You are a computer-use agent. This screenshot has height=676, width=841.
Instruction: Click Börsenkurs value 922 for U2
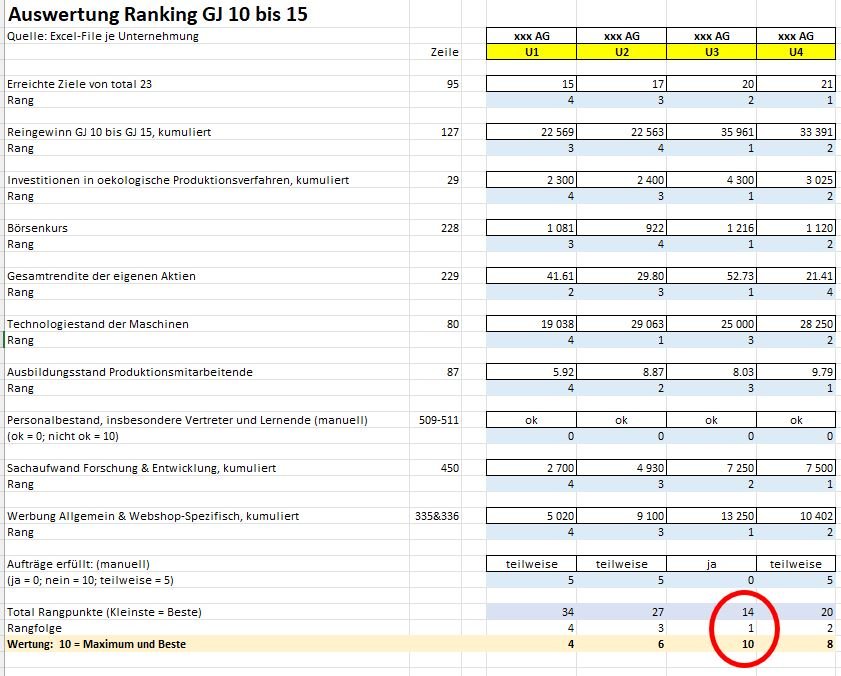point(622,227)
